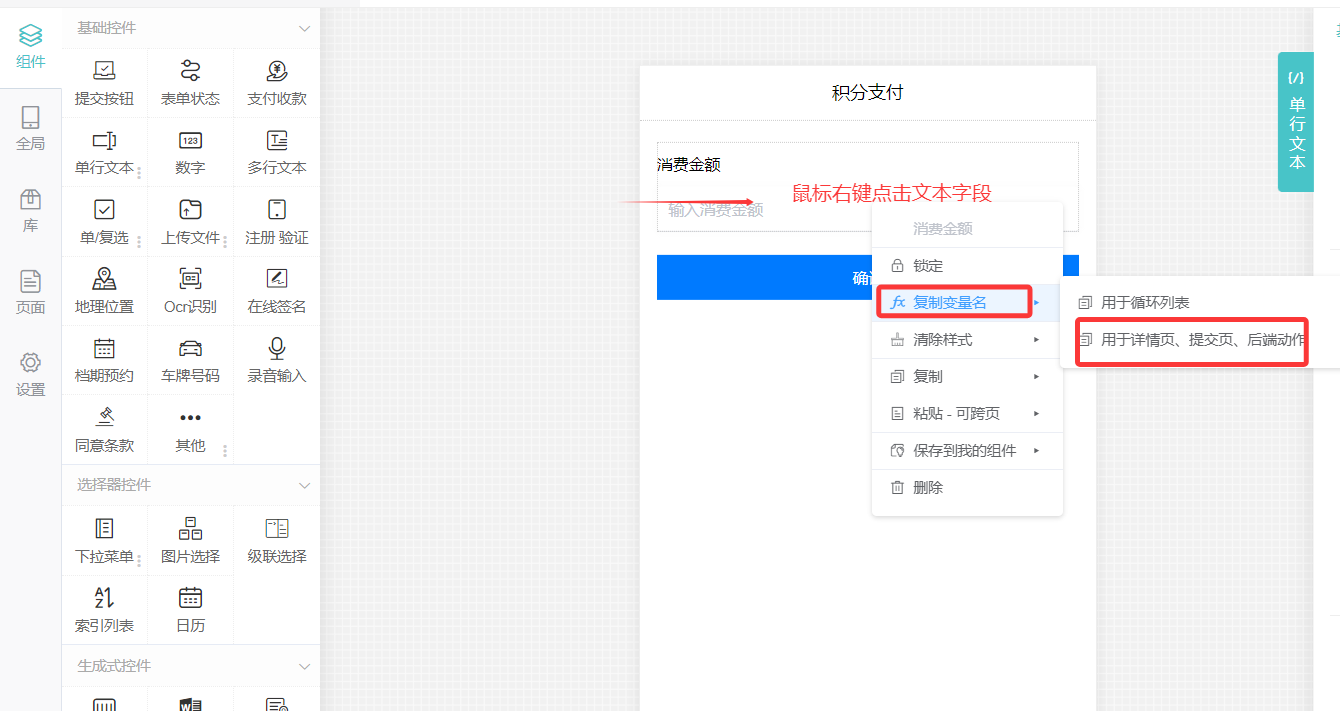Viewport: 1340px width, 711px height.
Task: Open the 单行文本 side panel tab
Action: pyautogui.click(x=1296, y=122)
